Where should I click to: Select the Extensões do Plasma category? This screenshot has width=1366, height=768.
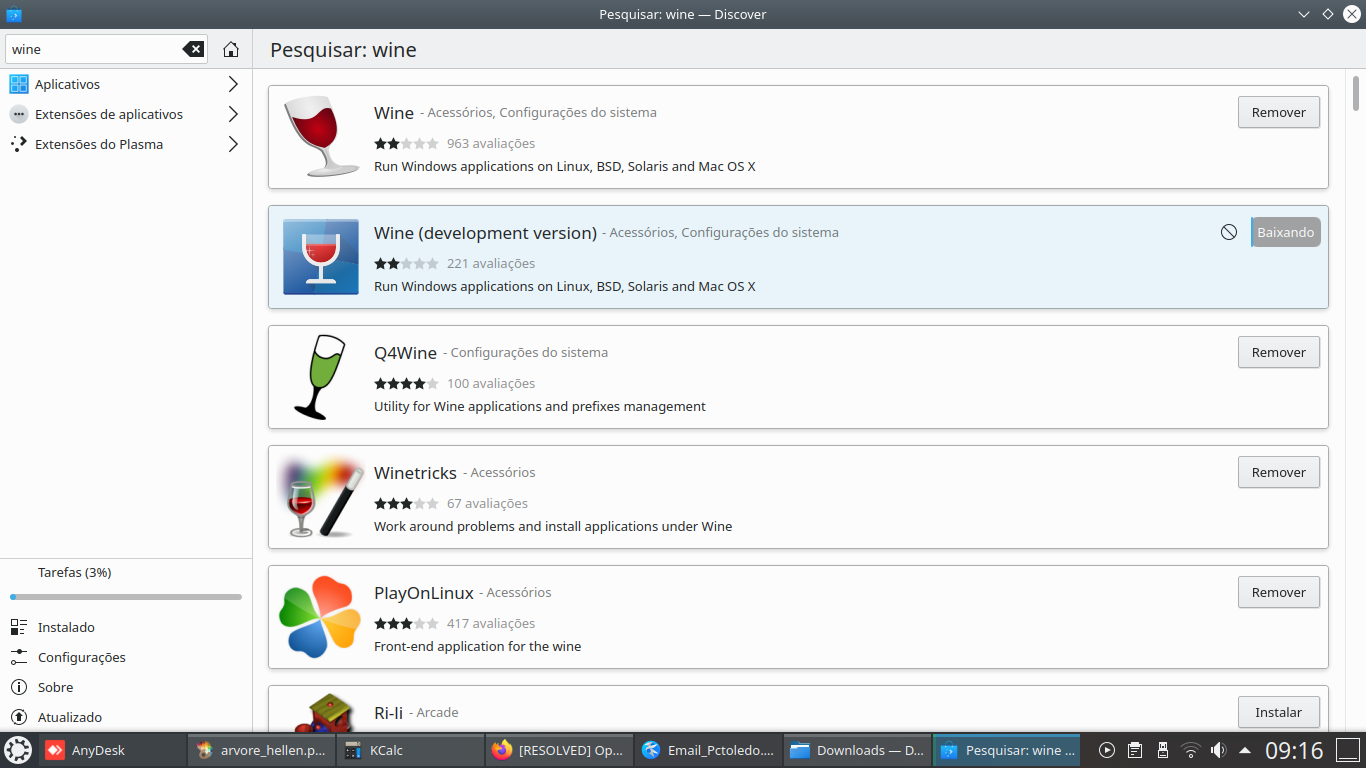126,144
